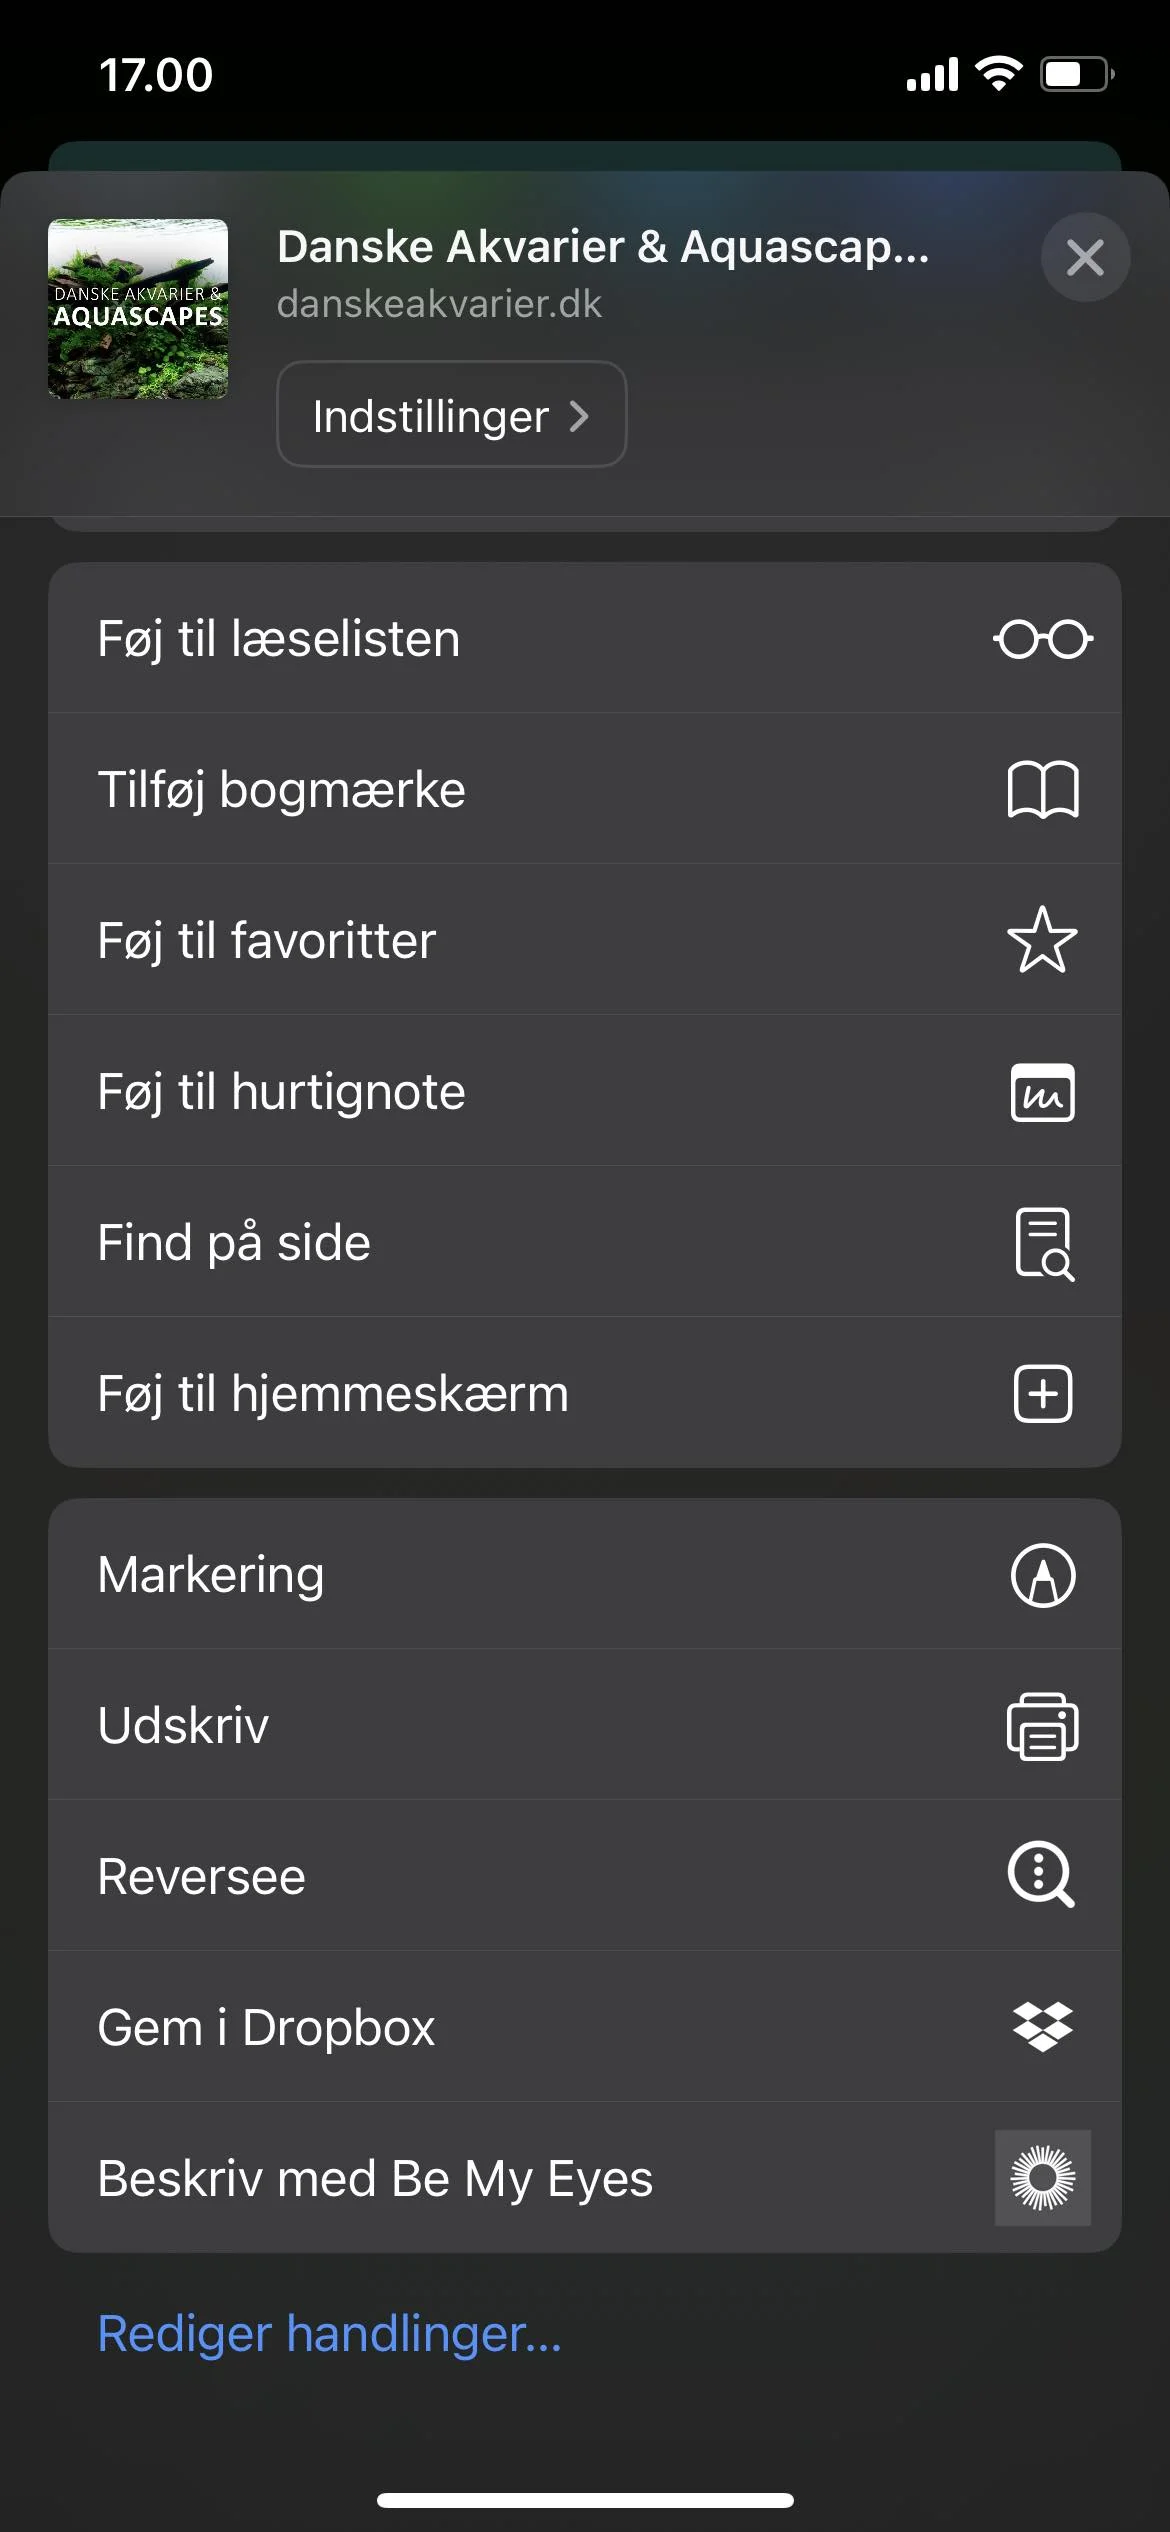
Task: Open Indstillinger options chevron button
Action: 452,414
